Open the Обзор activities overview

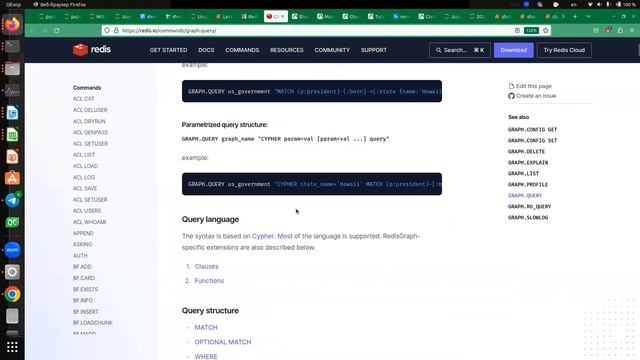click(13, 4)
